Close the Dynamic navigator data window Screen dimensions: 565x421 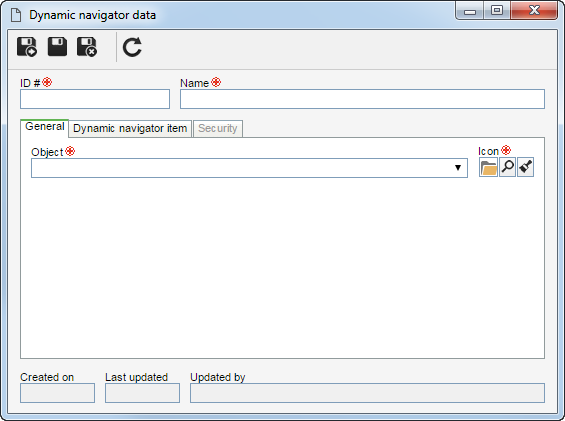(534, 10)
